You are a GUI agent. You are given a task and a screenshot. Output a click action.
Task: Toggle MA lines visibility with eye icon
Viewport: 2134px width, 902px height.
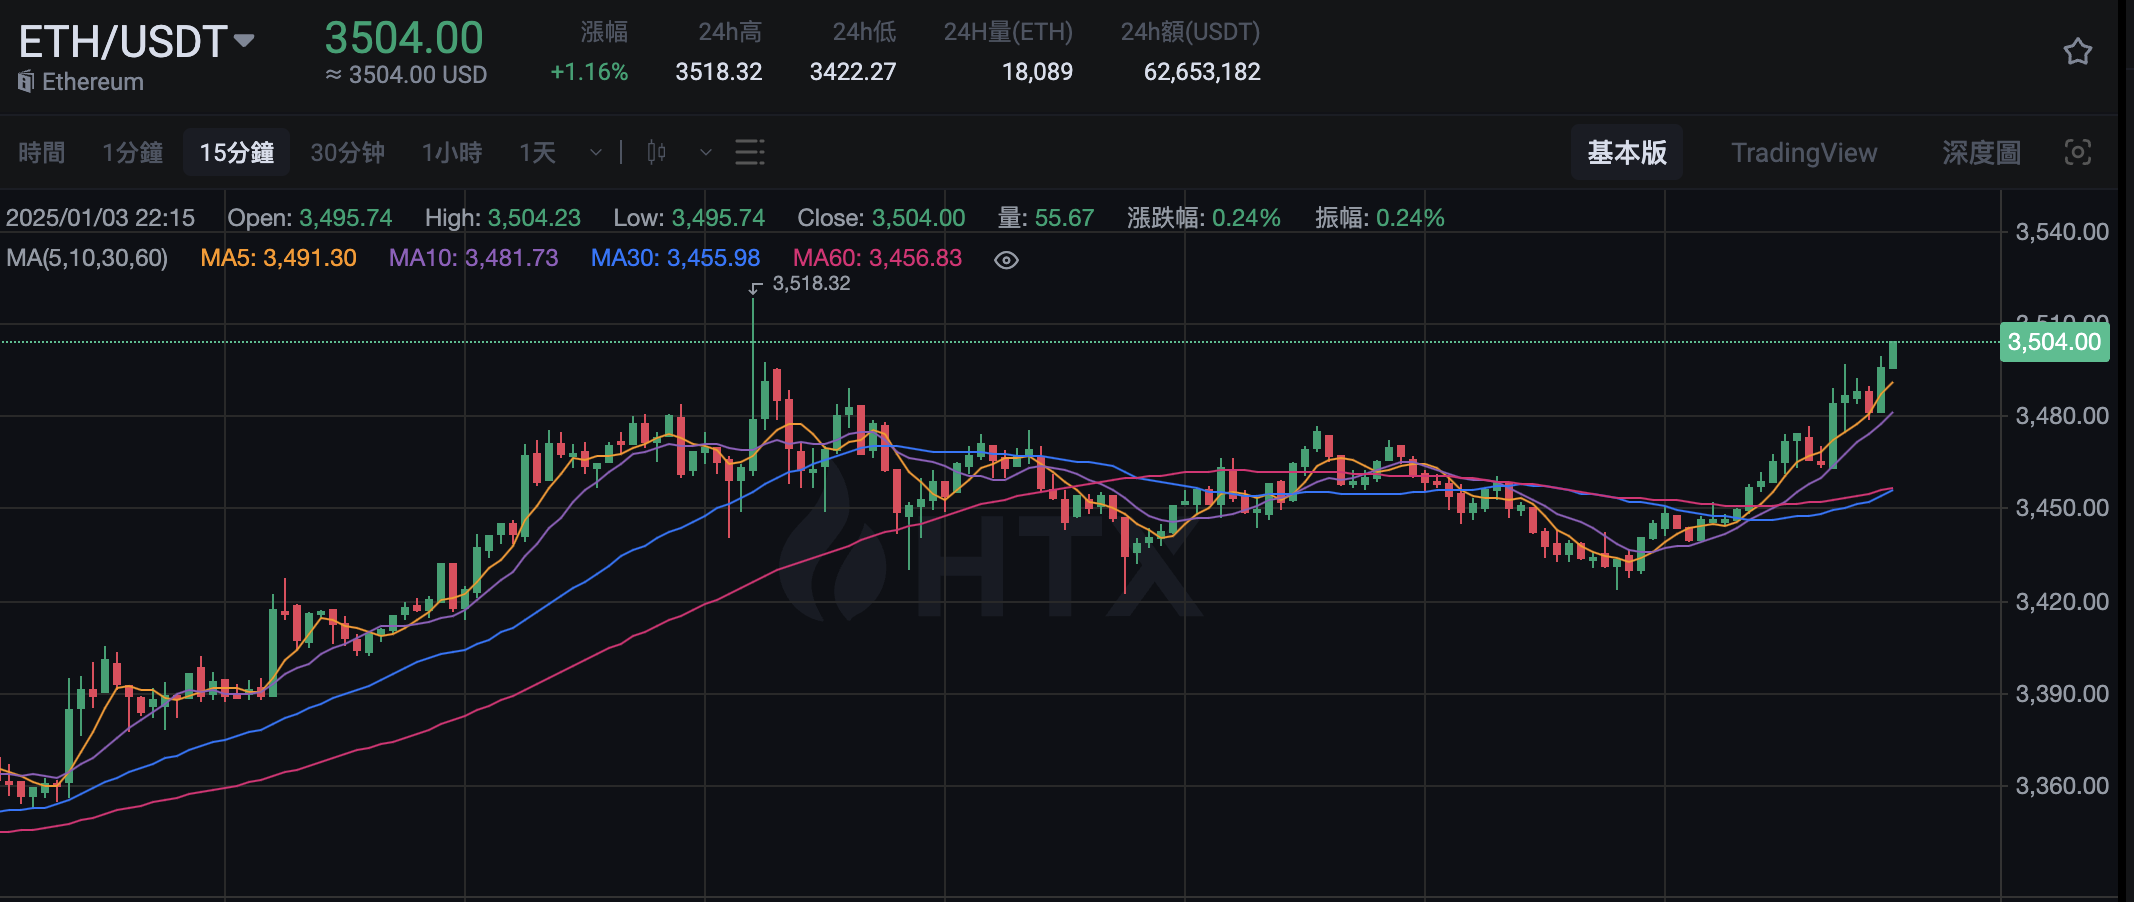[x=1005, y=259]
